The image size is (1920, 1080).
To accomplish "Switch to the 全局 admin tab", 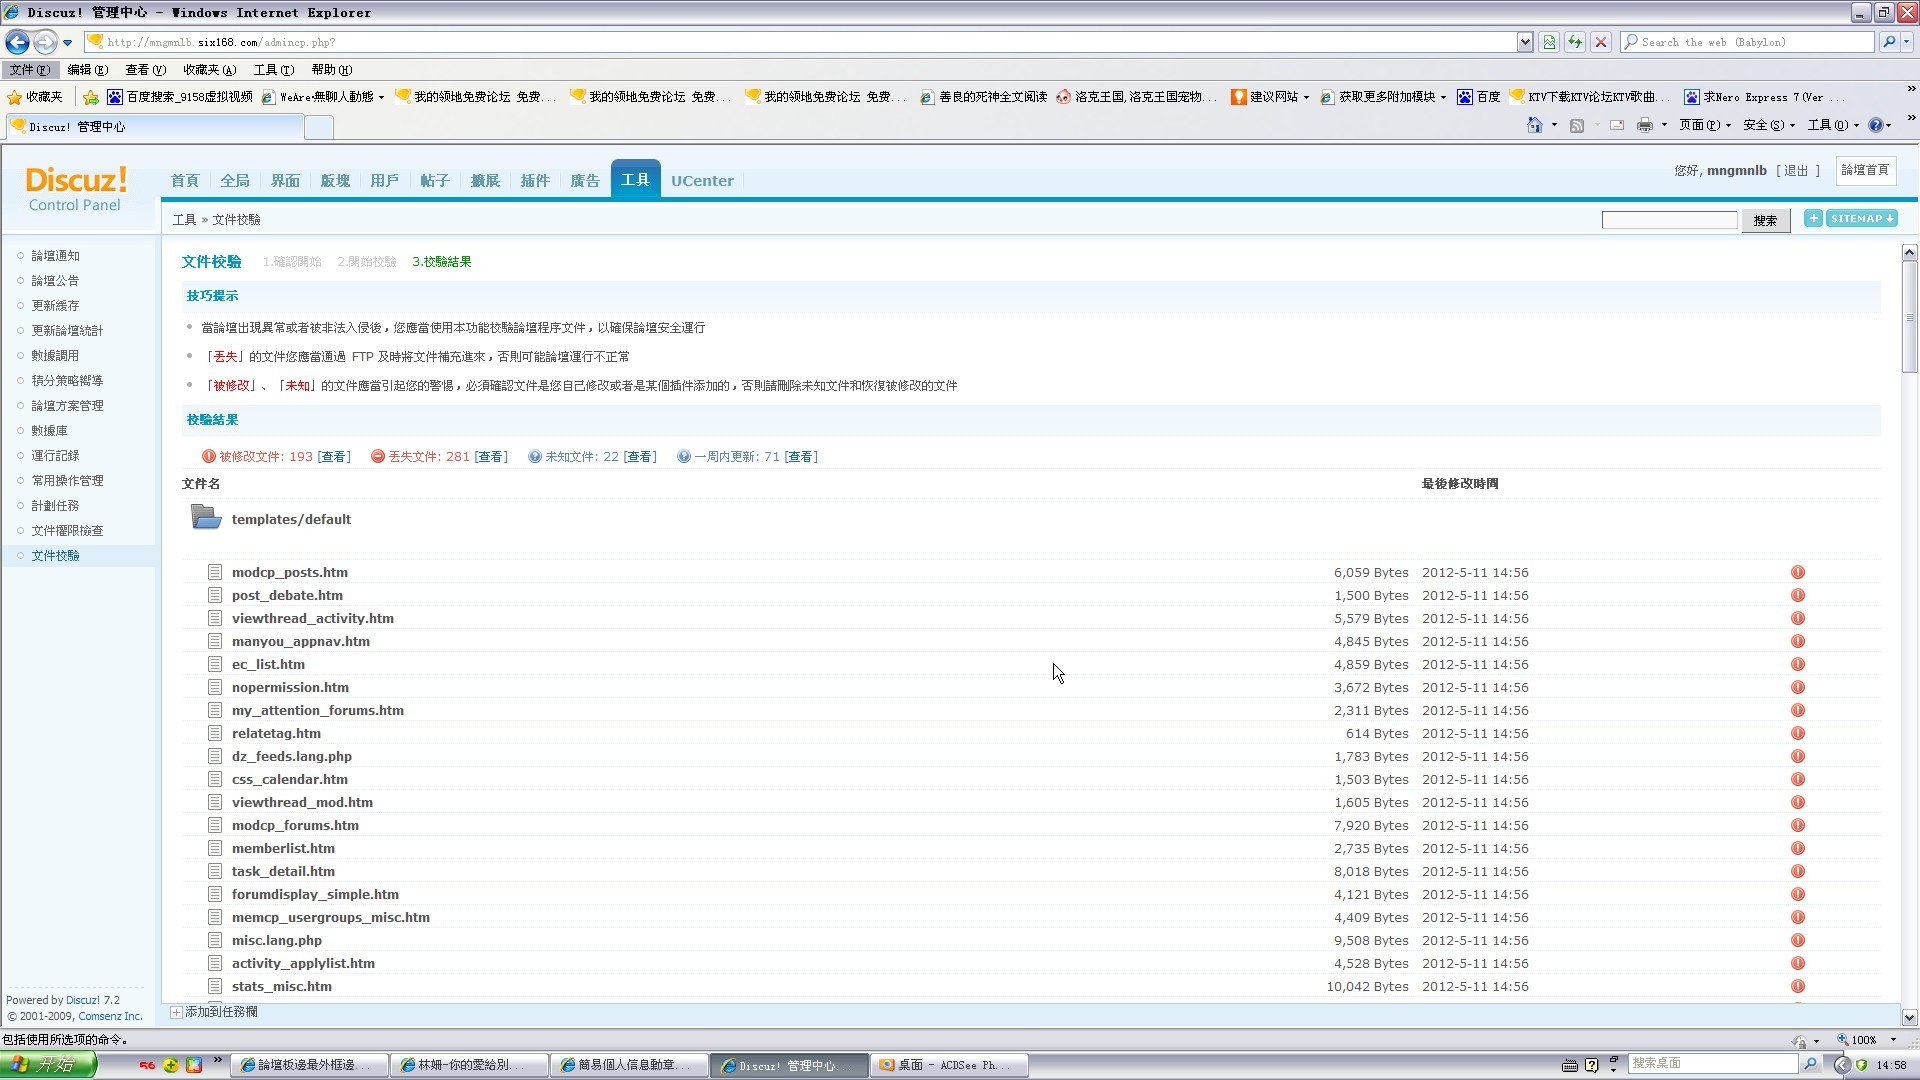I will pos(235,180).
